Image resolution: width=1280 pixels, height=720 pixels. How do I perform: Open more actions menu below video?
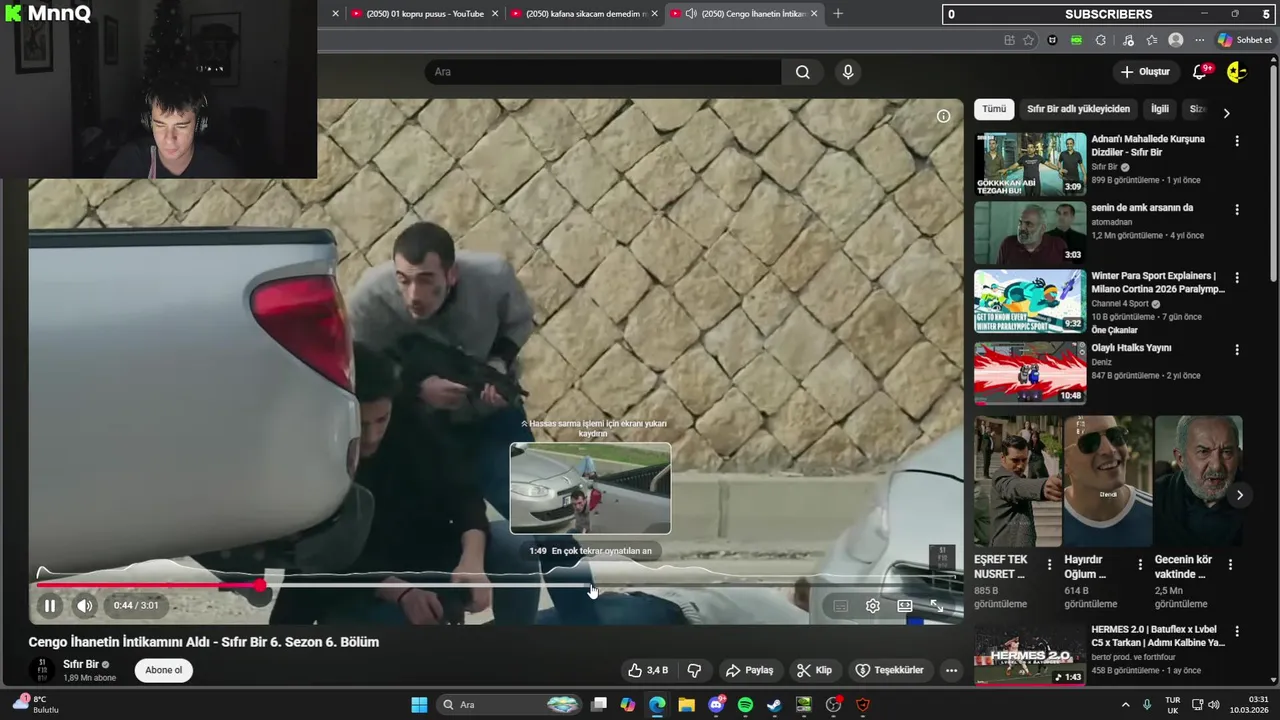951,670
